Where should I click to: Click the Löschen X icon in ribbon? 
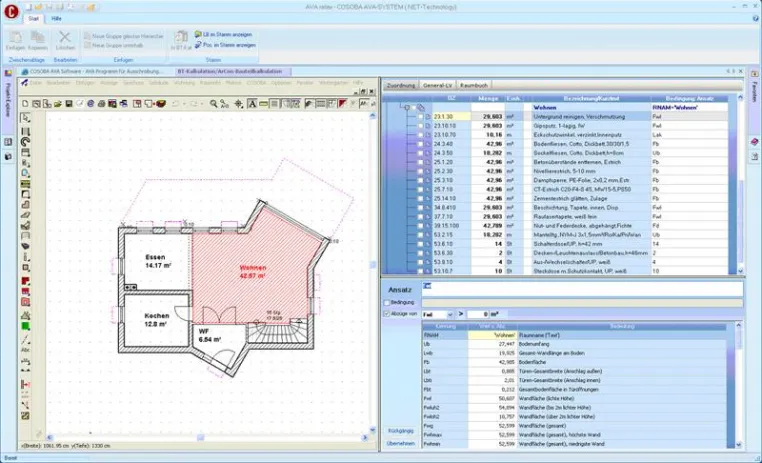pyautogui.click(x=65, y=37)
